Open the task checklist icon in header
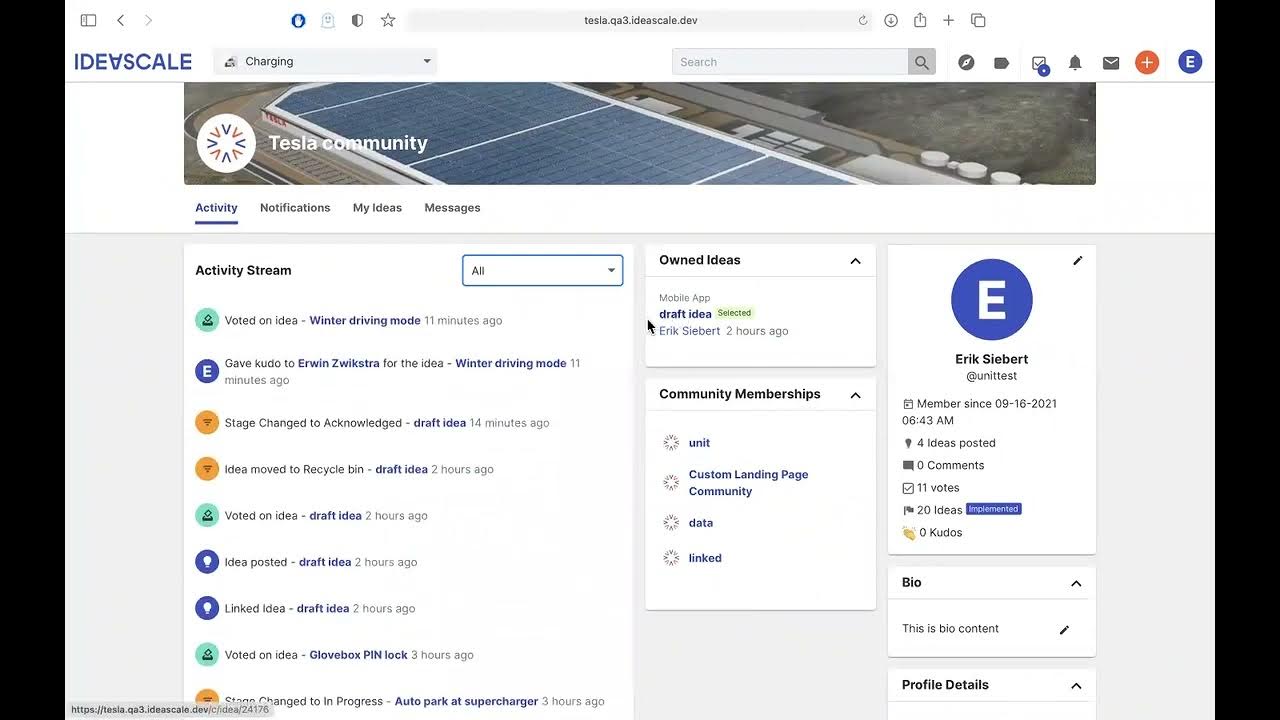The height and width of the screenshot is (720, 1280). click(1039, 63)
